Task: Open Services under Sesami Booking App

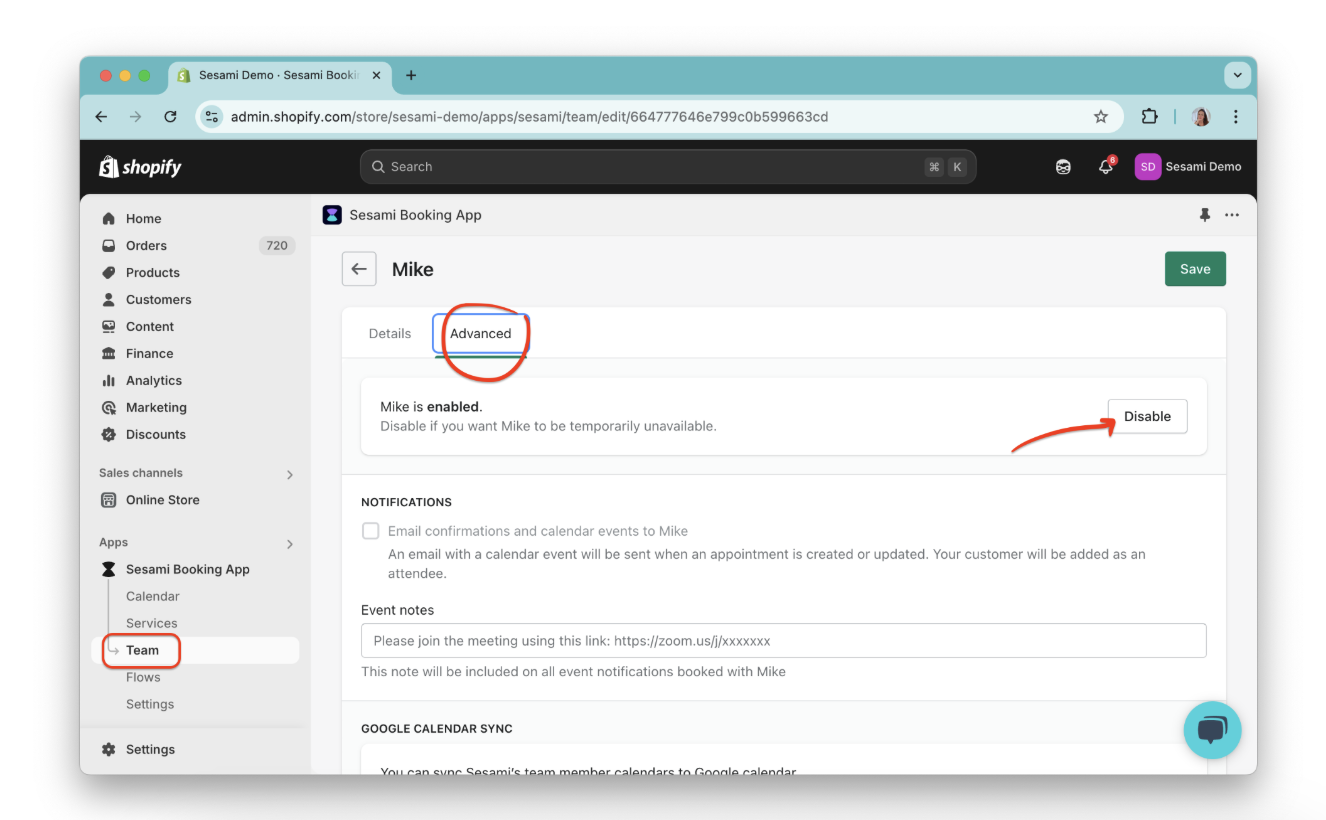Action: [152, 623]
